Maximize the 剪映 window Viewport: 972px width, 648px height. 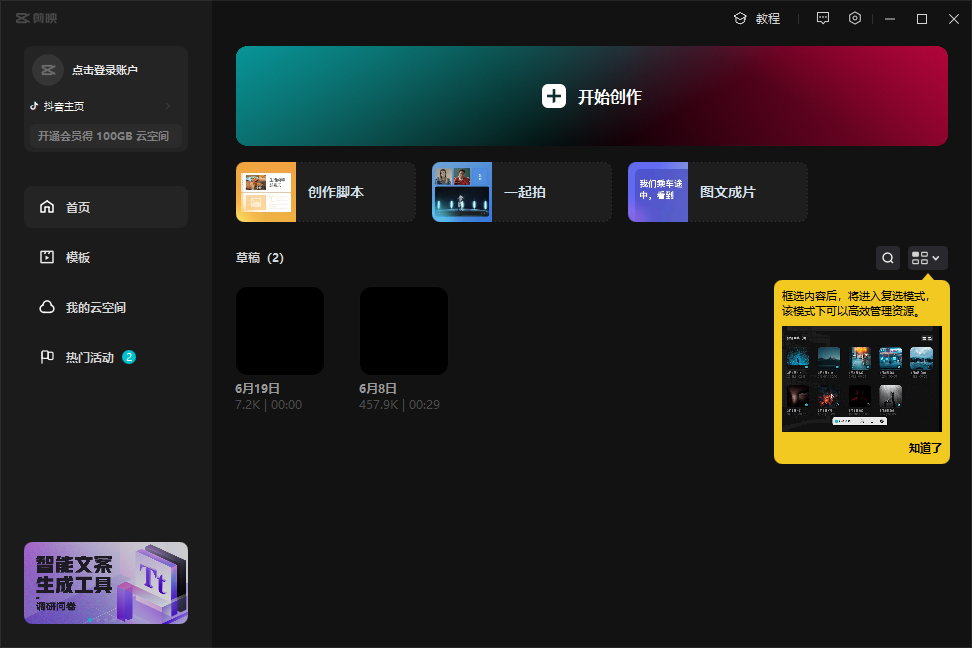(x=922, y=19)
